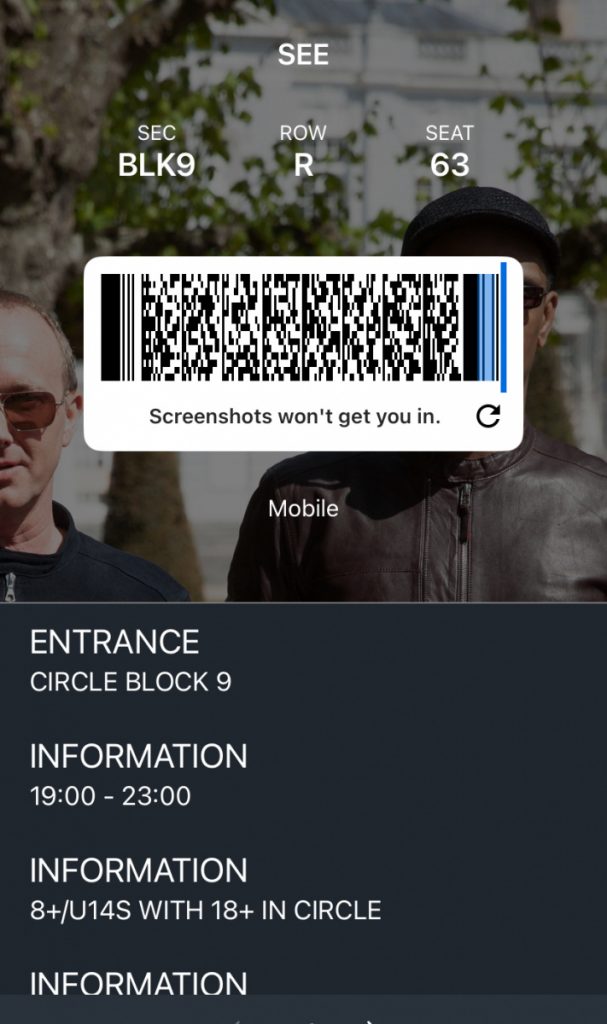
Task: Tap the partially visible bottom INFORMATION heading
Action: (139, 982)
